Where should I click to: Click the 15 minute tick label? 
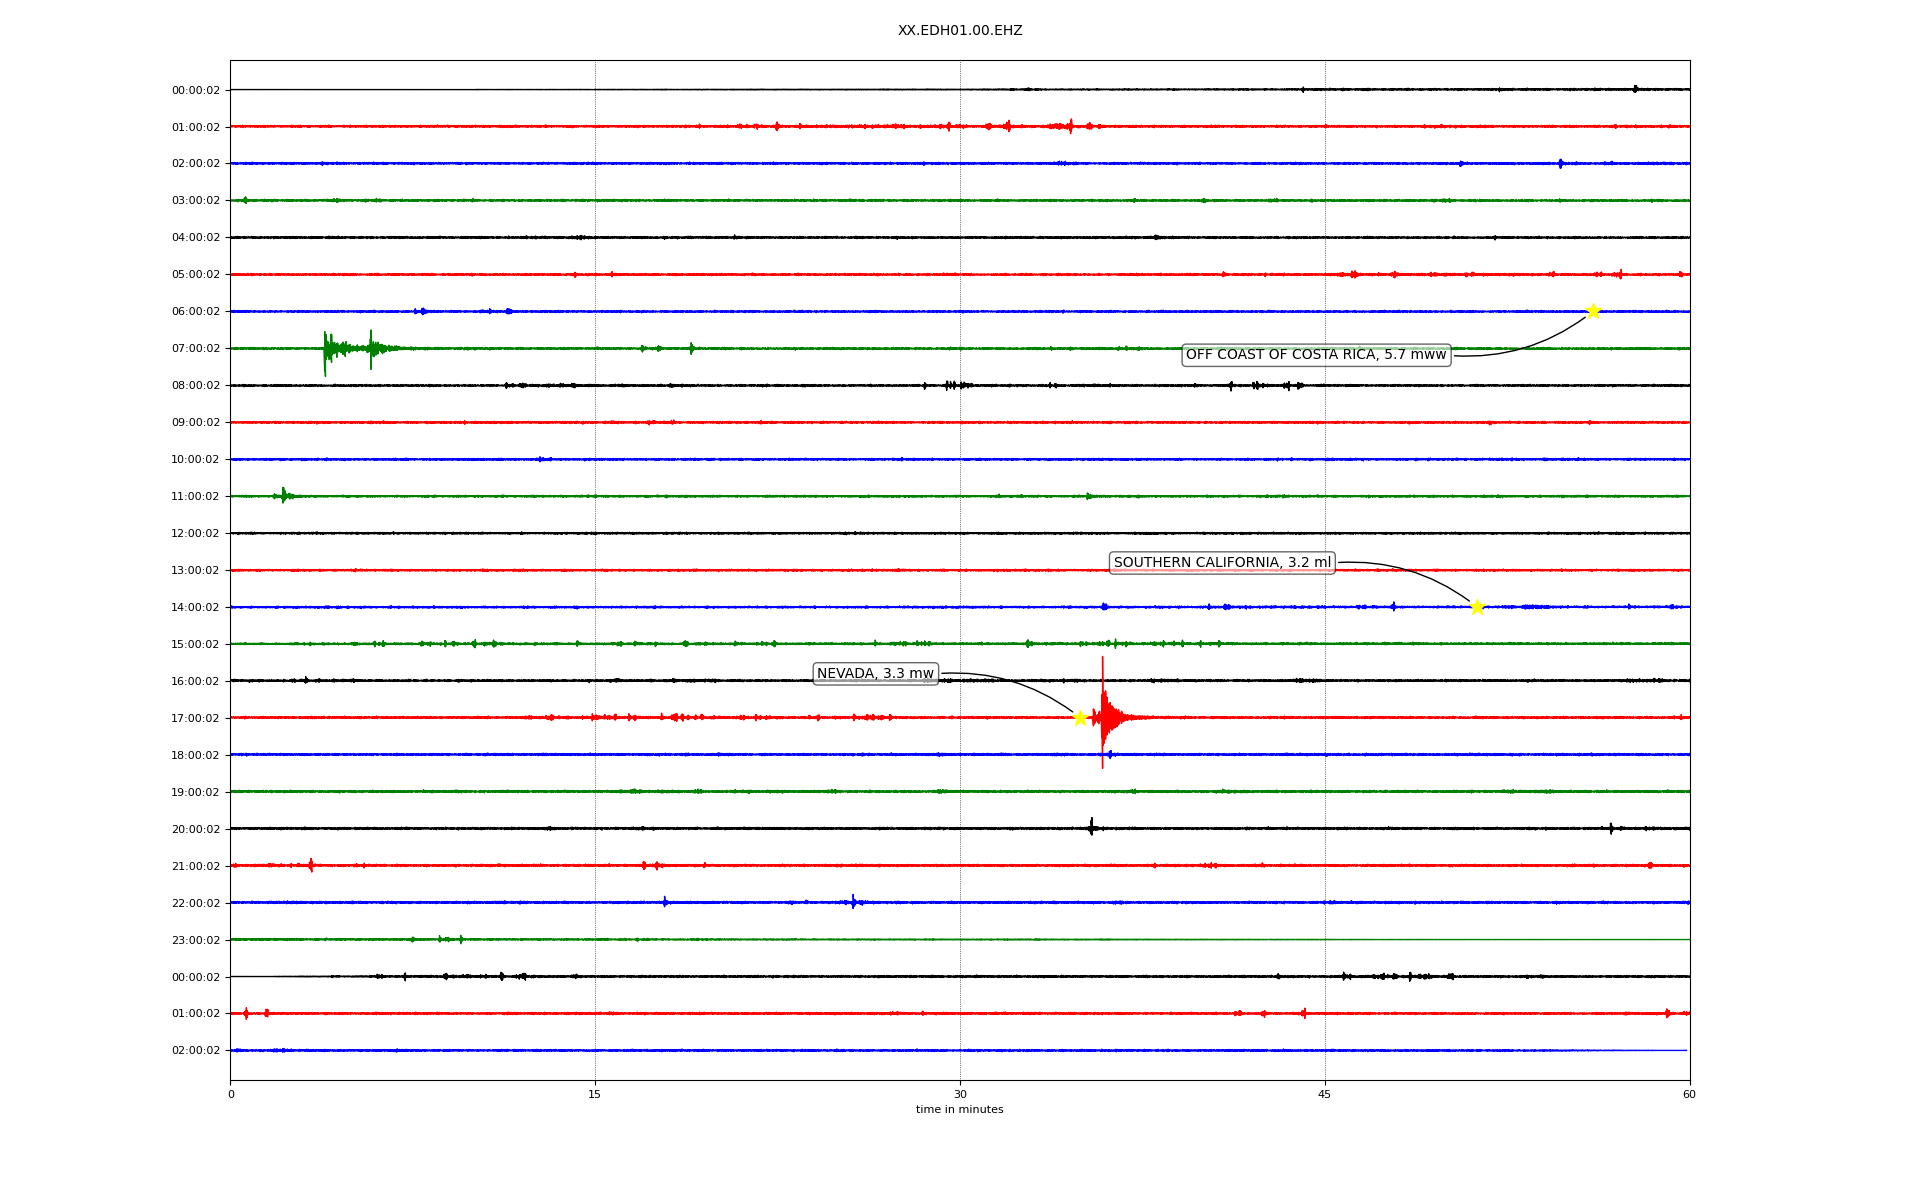click(x=595, y=1094)
